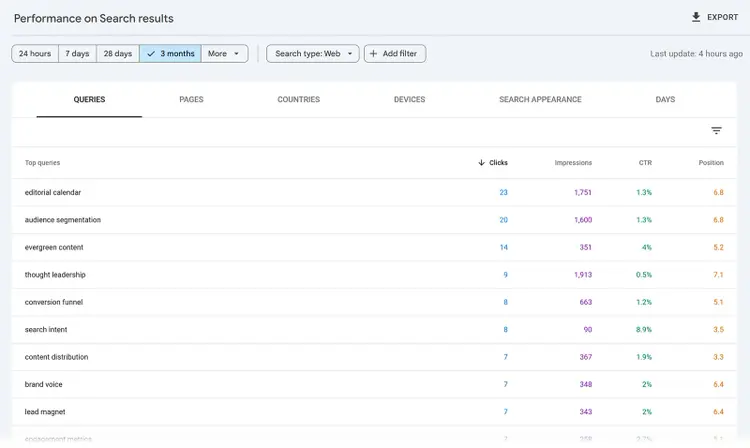Click the Add filter button
This screenshot has width=750, height=448.
[x=395, y=54]
